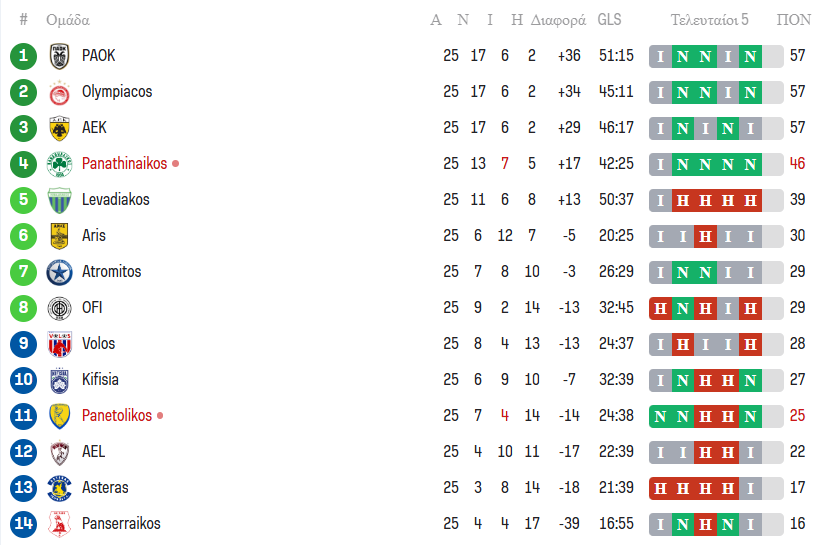Viewport: 816px width, 545px height.
Task: Open the Panetolikos team link
Action: [x=117, y=416]
